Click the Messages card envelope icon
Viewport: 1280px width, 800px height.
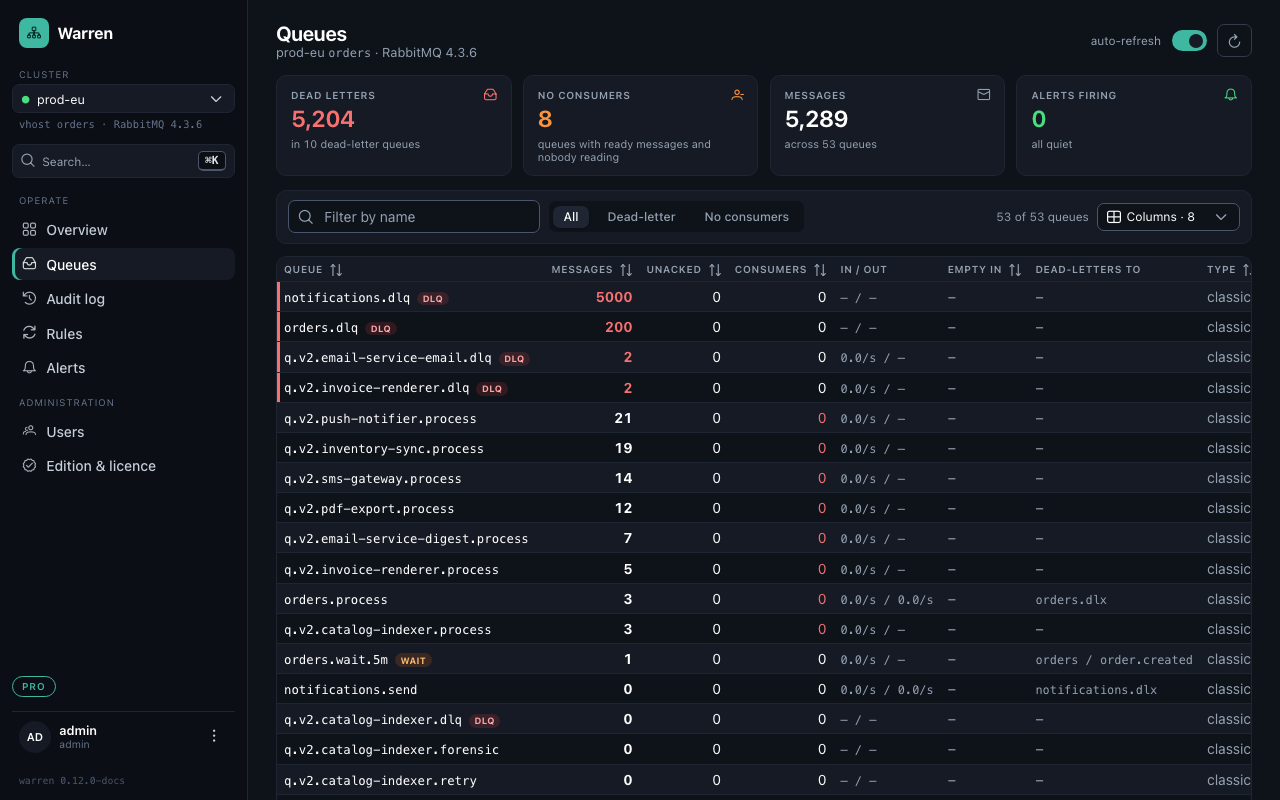pyautogui.click(x=984, y=95)
